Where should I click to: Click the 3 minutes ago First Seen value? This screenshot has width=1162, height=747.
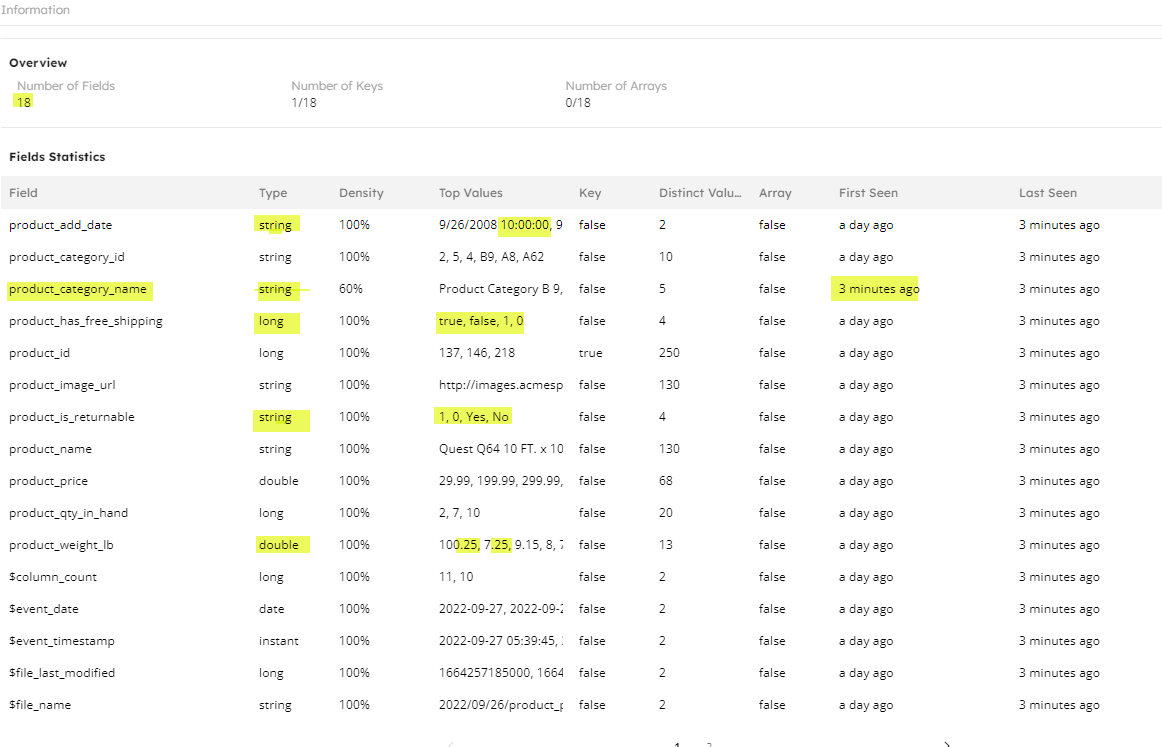[x=874, y=288]
